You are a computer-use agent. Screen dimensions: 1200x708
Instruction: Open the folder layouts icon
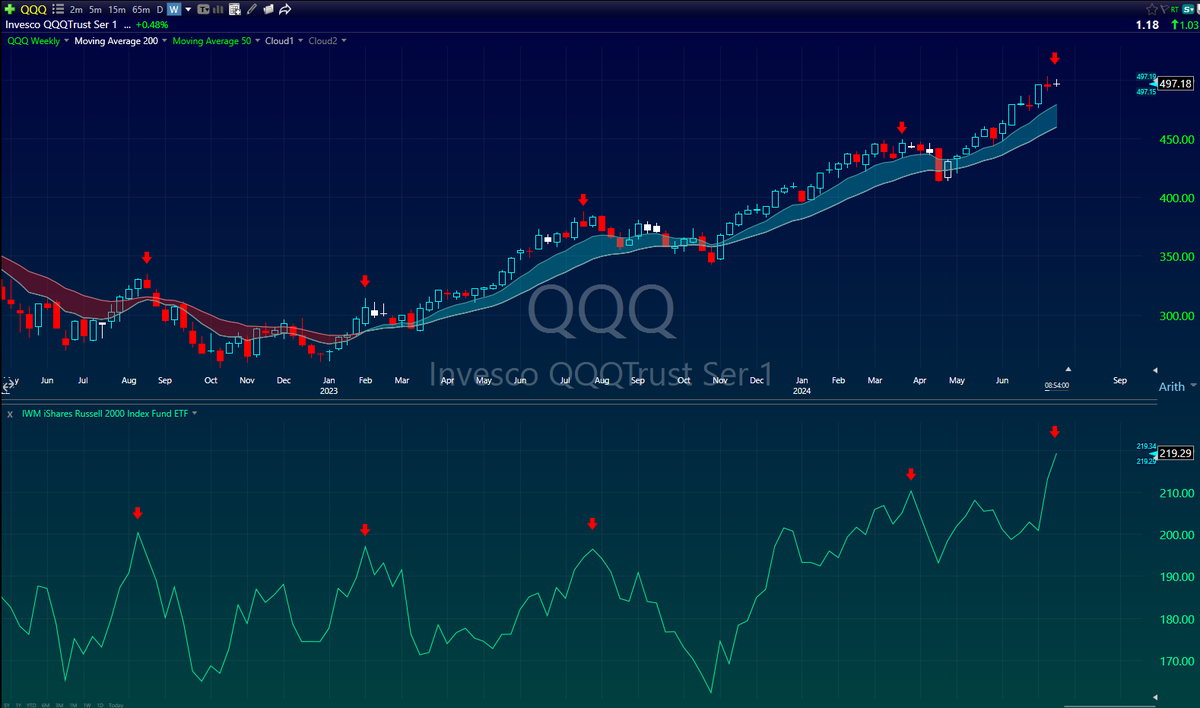(x=268, y=9)
